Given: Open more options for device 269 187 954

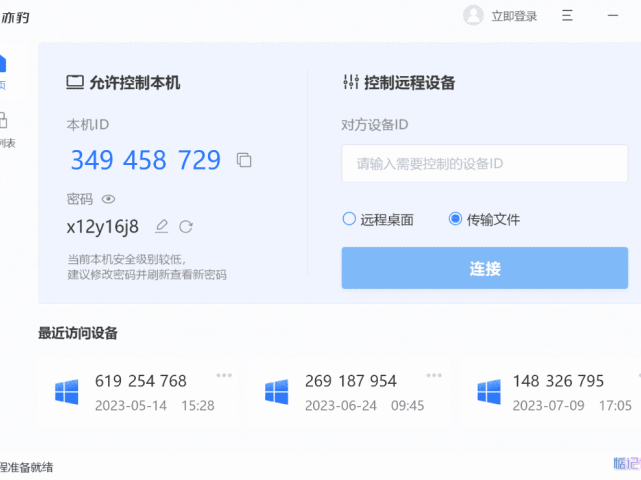Looking at the screenshot, I should click(434, 375).
